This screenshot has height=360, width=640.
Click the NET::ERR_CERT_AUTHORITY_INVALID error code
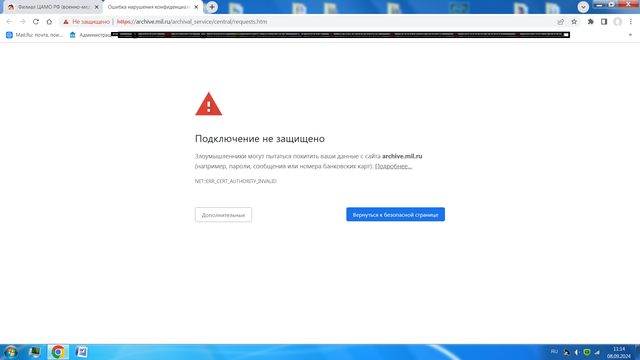pos(236,181)
